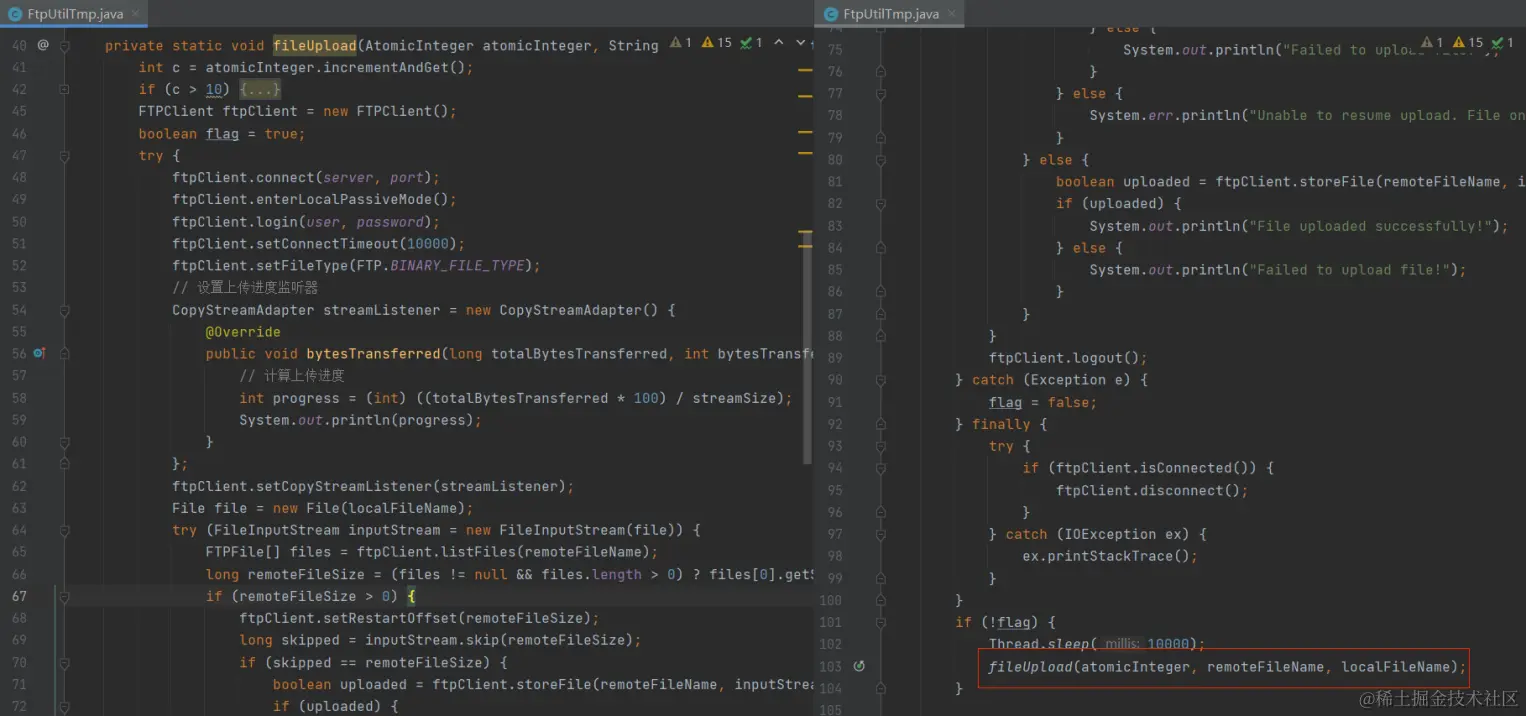Screen dimensions: 1527x717
Task: Click the override gutter icon on line 56
Action: pyautogui.click(x=39, y=354)
